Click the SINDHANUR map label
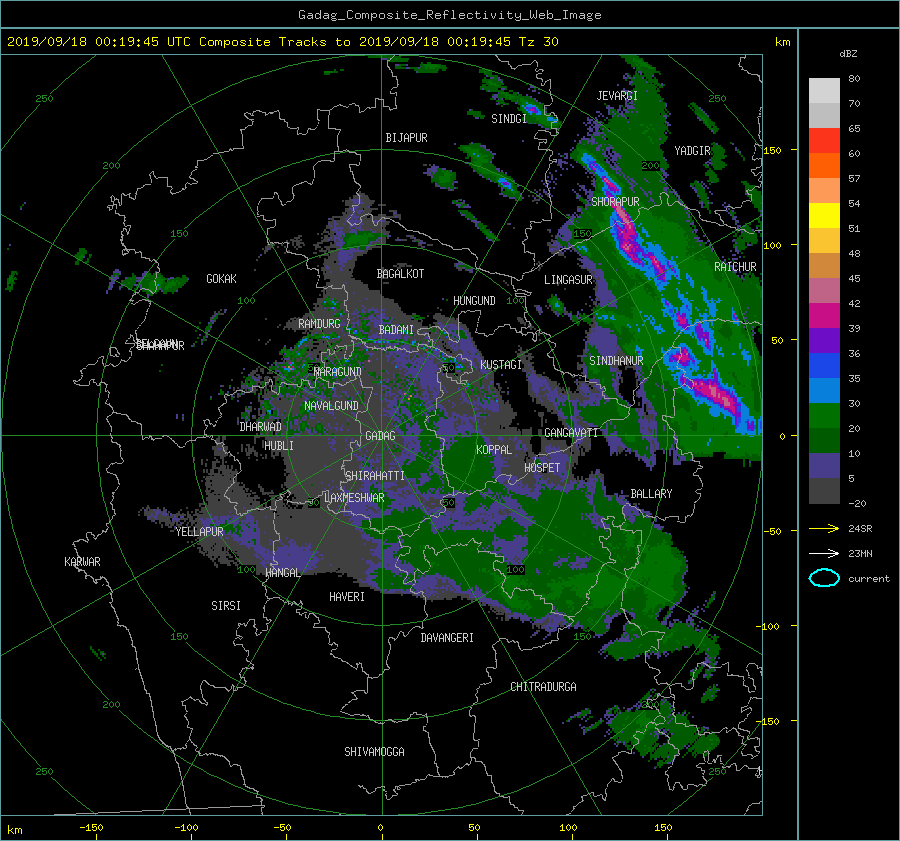900x841 pixels. point(616,361)
